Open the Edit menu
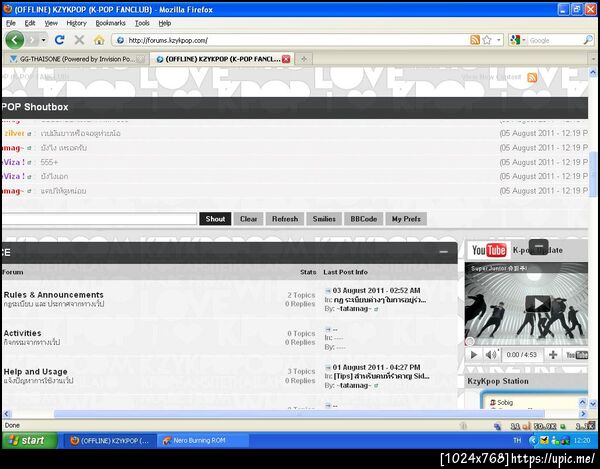 pos(30,23)
